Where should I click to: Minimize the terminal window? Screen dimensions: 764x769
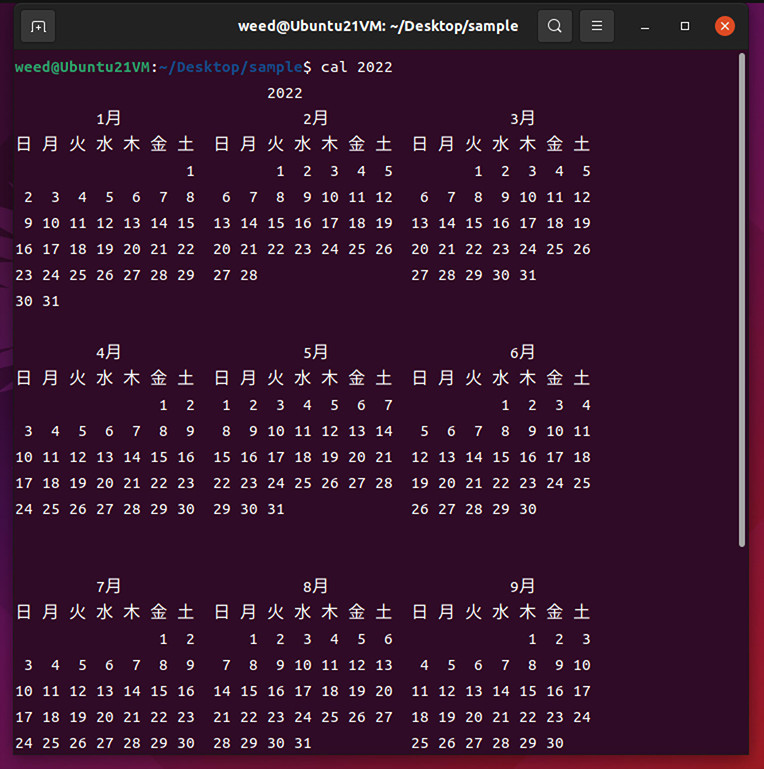click(x=645, y=26)
